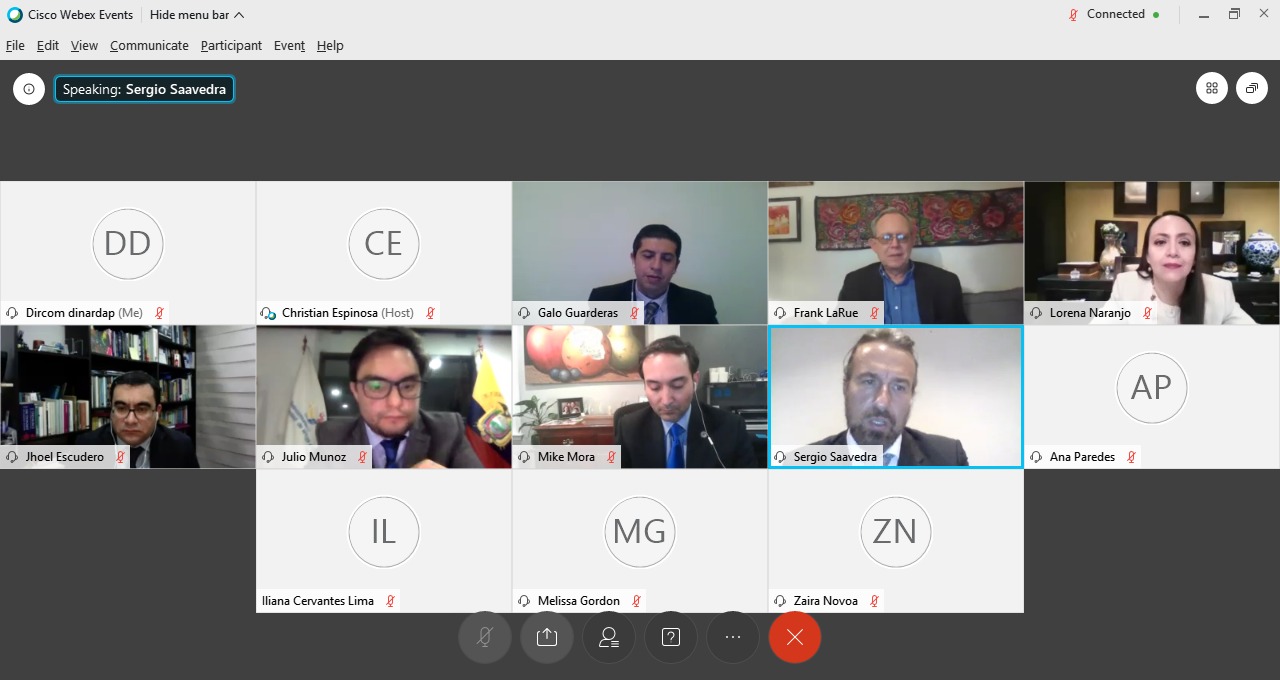This screenshot has width=1280, height=680.
Task: Unmute the microphone in bottom toolbar
Action: (485, 637)
